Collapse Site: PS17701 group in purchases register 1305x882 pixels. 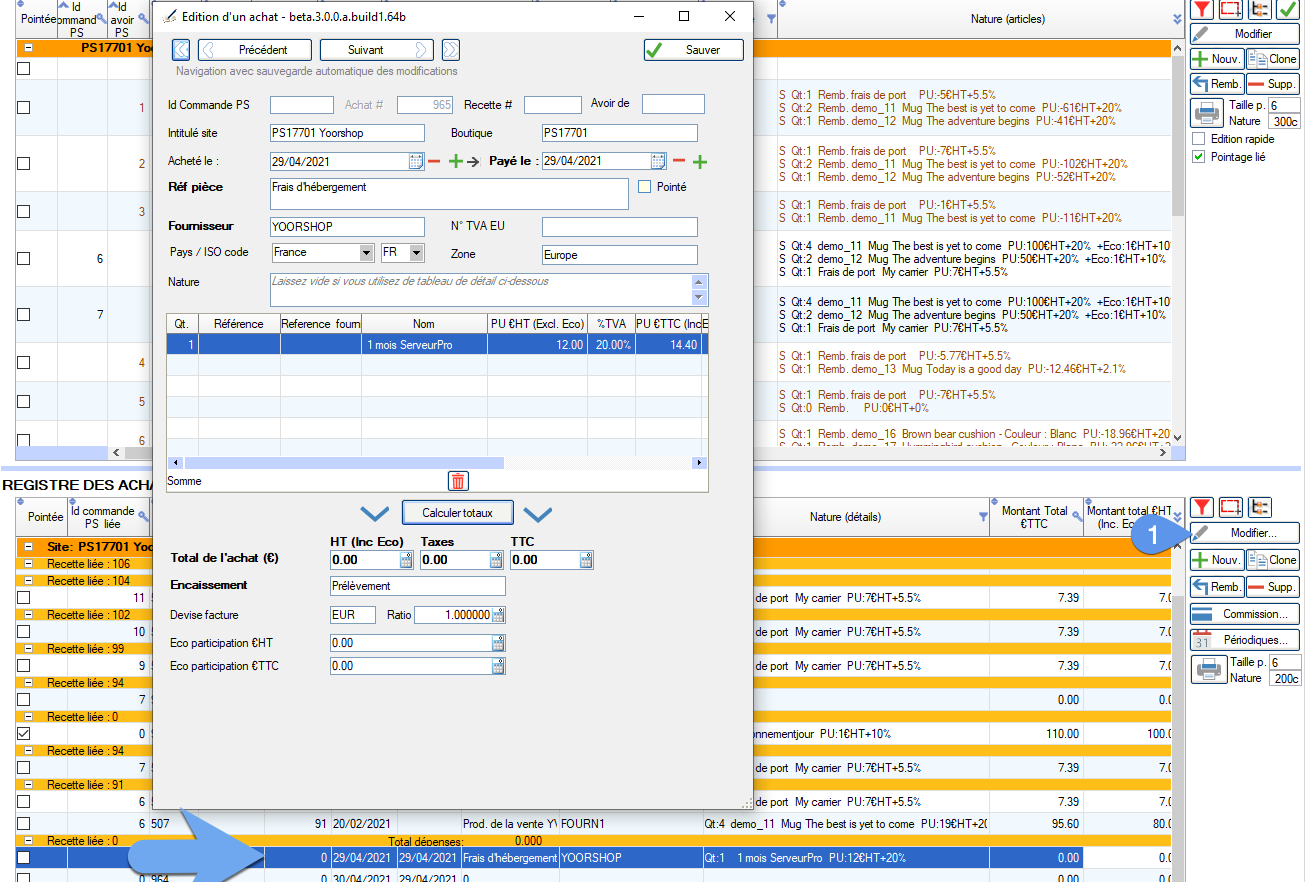pyautogui.click(x=29, y=547)
